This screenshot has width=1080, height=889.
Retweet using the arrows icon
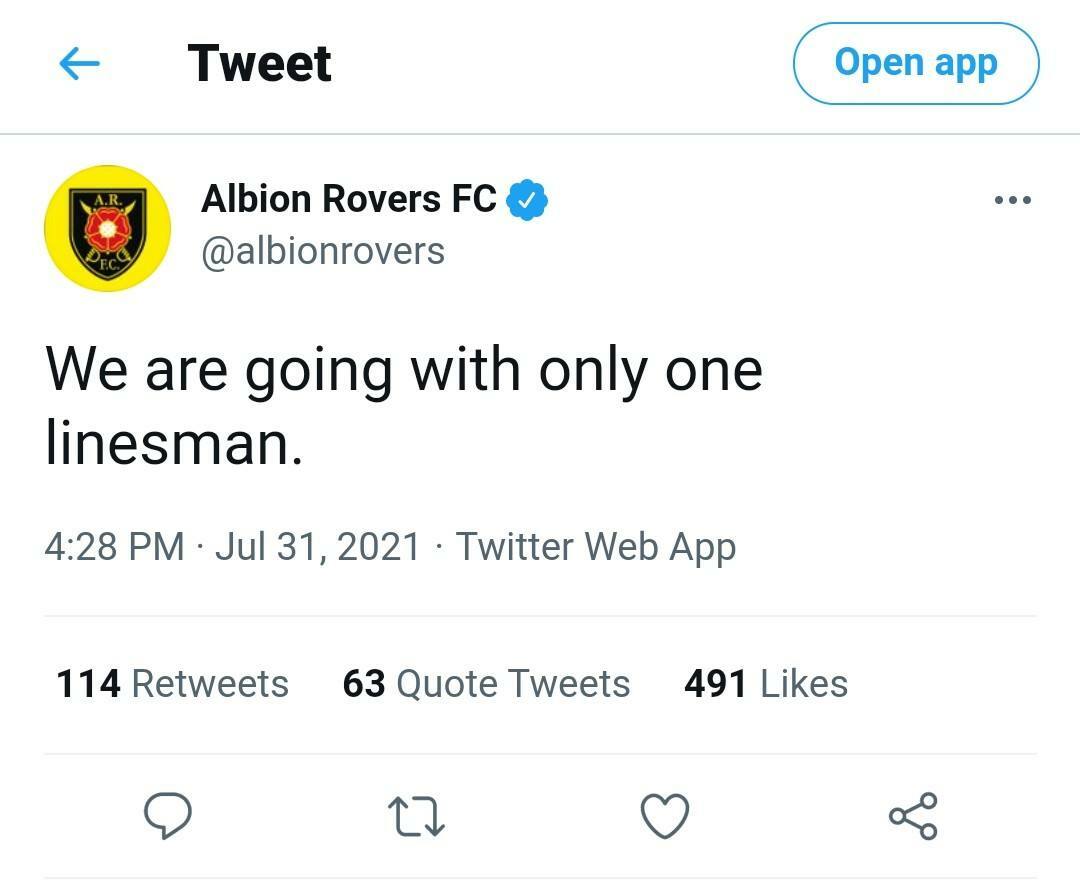[x=416, y=816]
